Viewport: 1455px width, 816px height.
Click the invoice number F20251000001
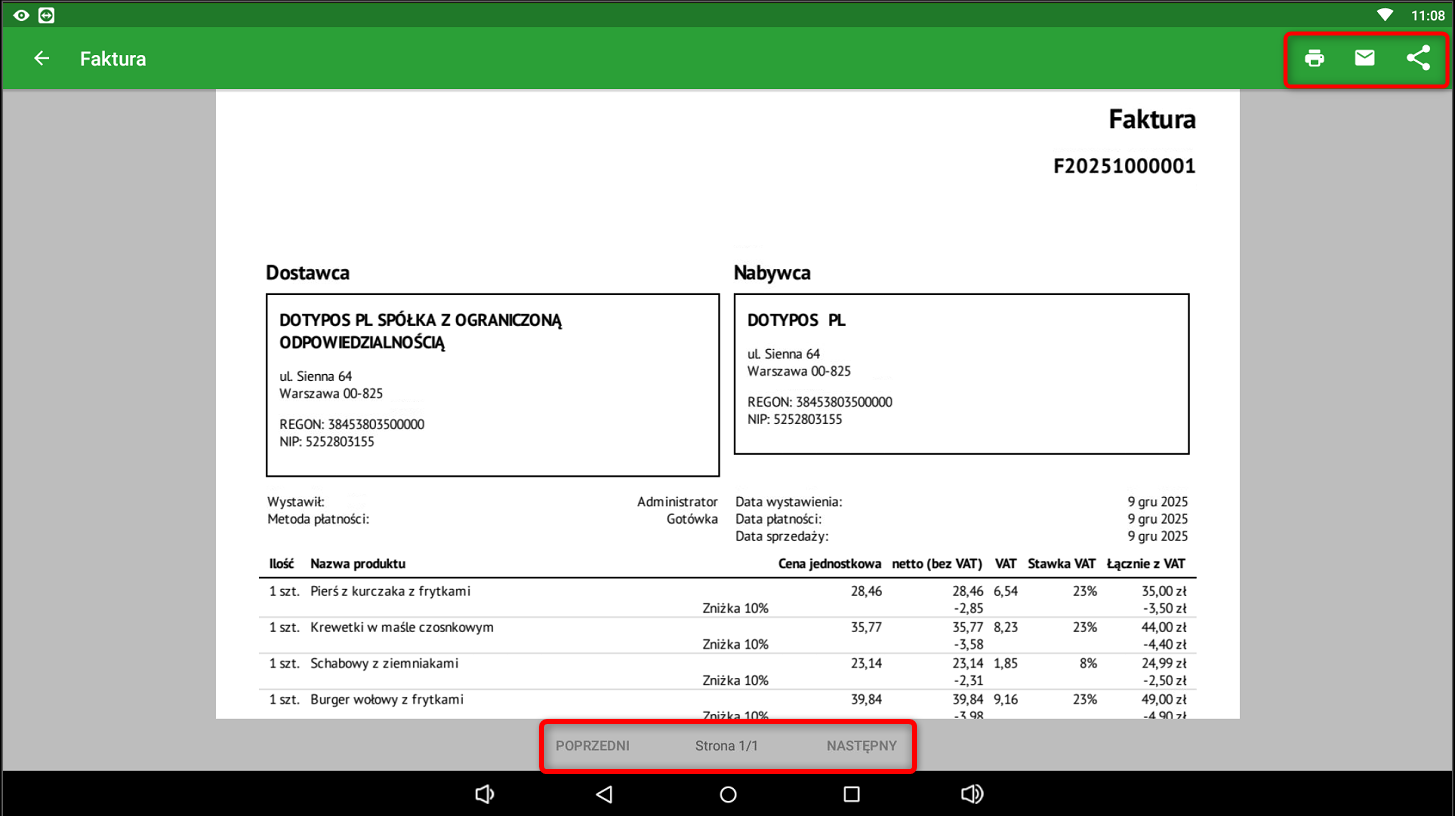pyautogui.click(x=1124, y=166)
